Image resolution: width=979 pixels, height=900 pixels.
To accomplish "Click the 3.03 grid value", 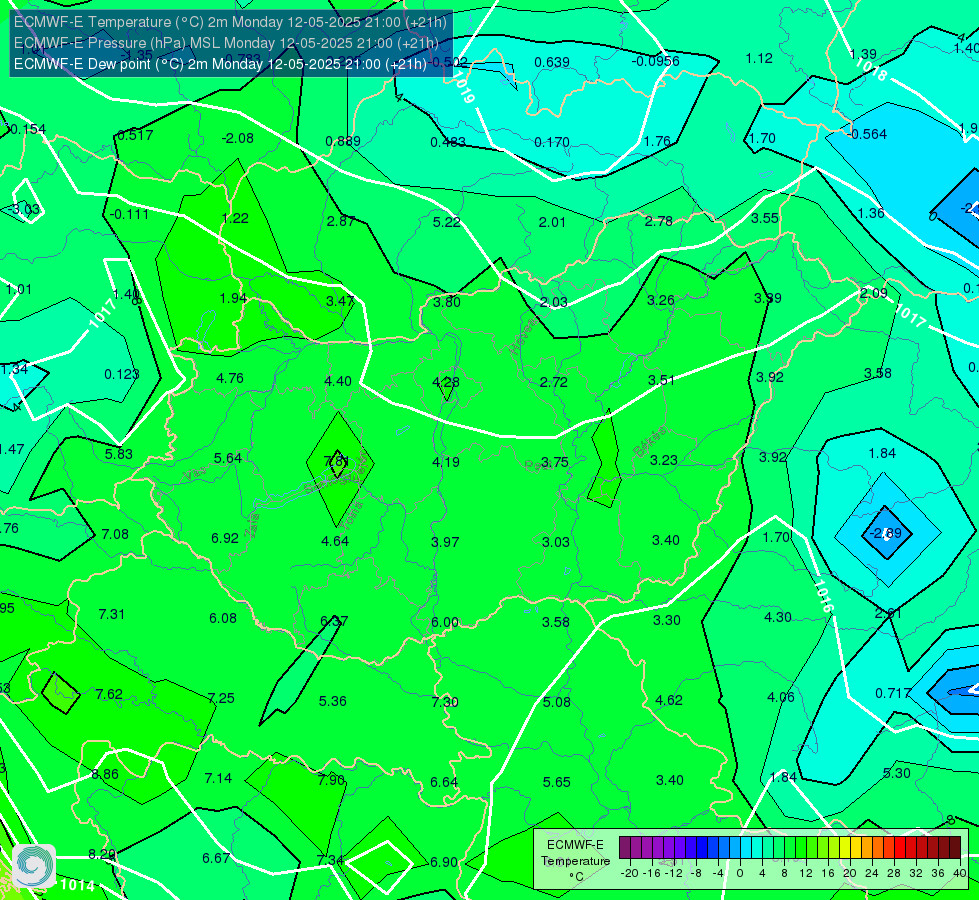I will coord(556,541).
